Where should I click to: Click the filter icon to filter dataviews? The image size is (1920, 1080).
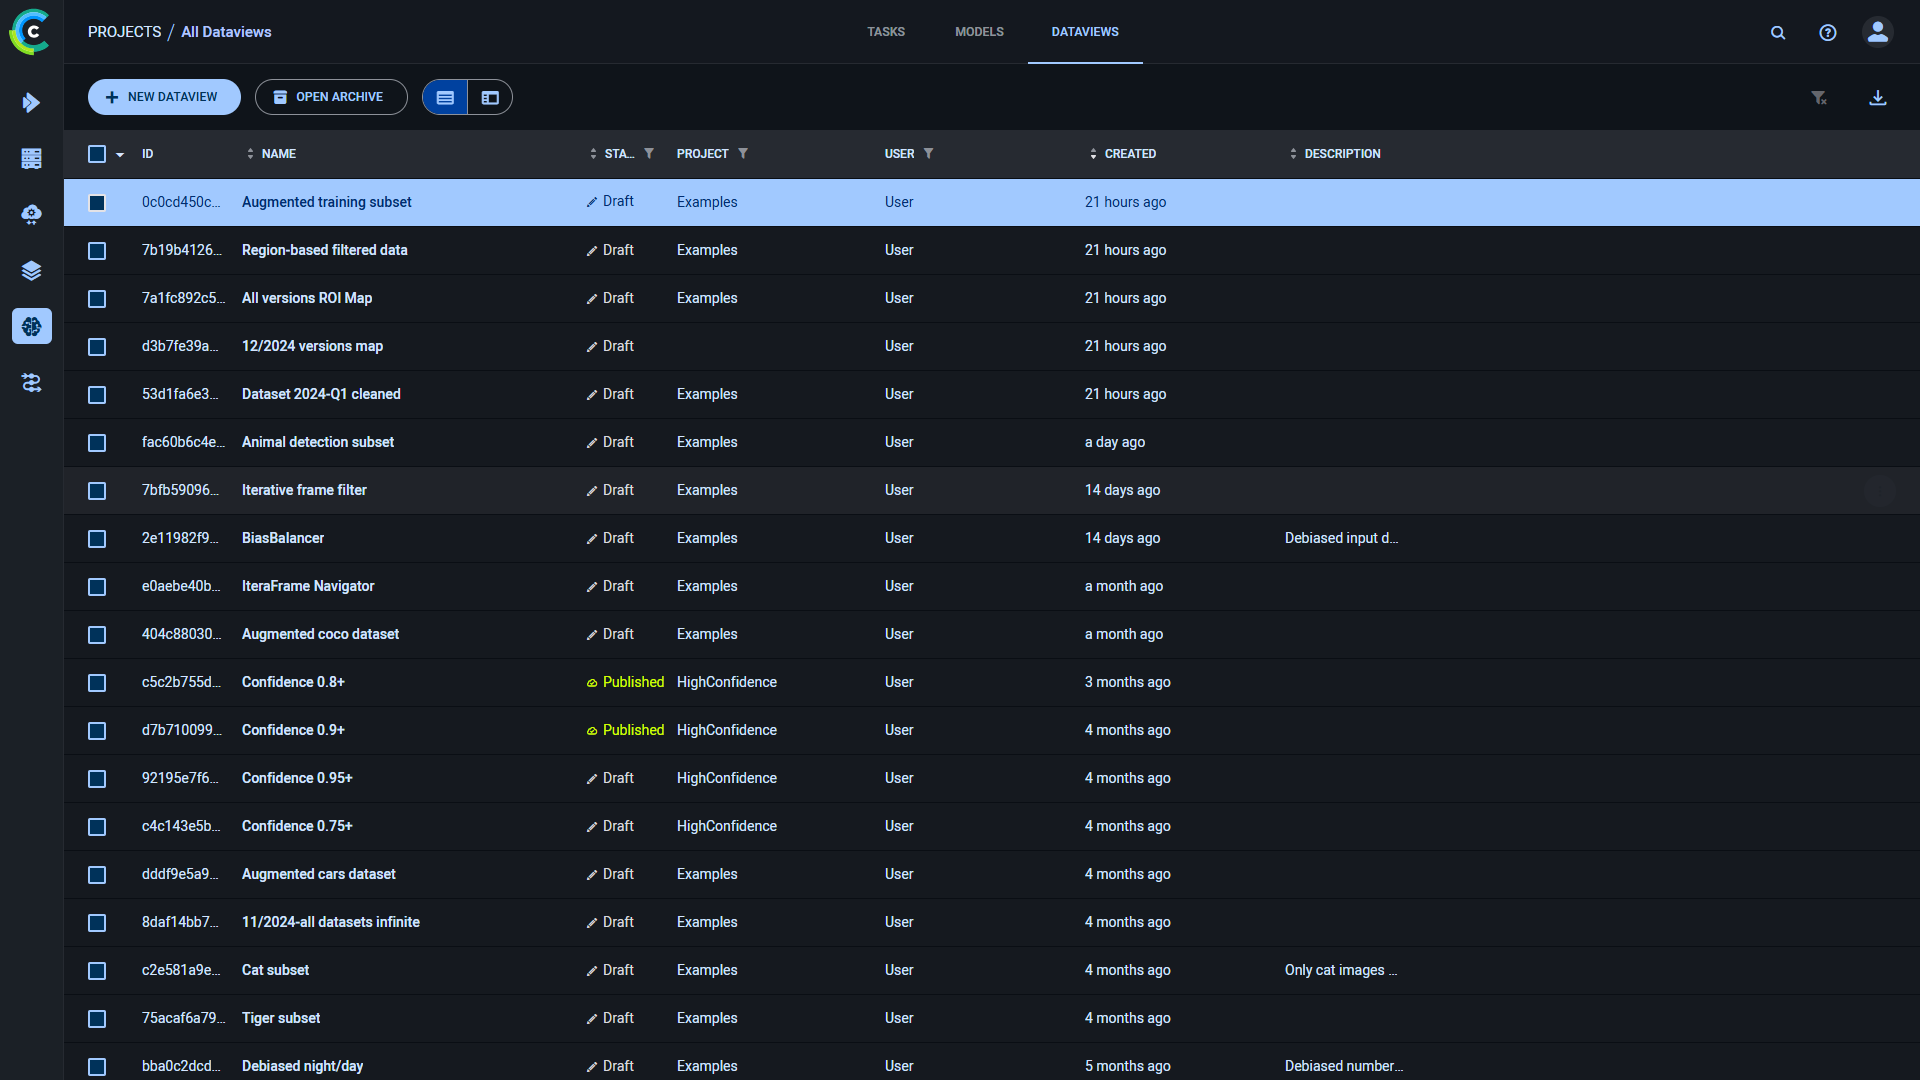(x=1818, y=96)
